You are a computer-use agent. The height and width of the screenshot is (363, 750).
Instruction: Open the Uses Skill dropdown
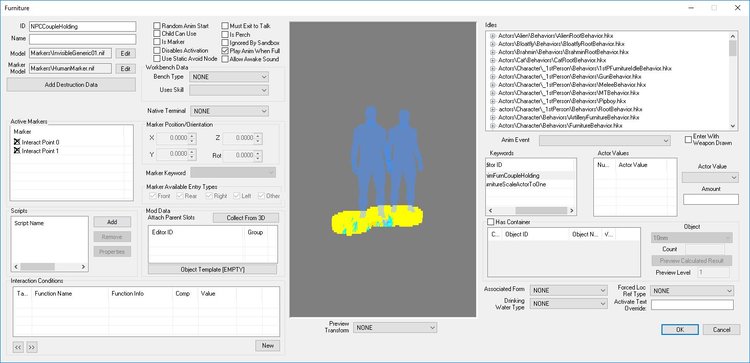[229, 90]
